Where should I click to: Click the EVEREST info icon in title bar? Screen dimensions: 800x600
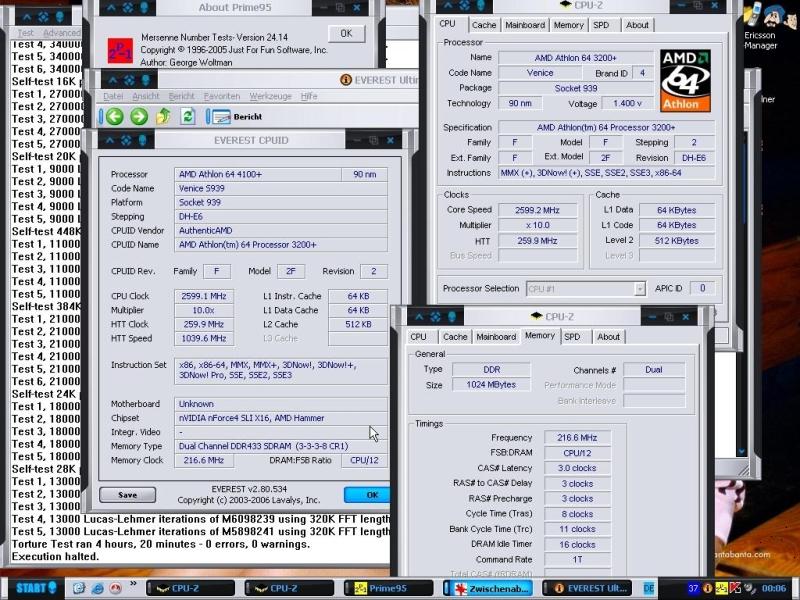346,80
